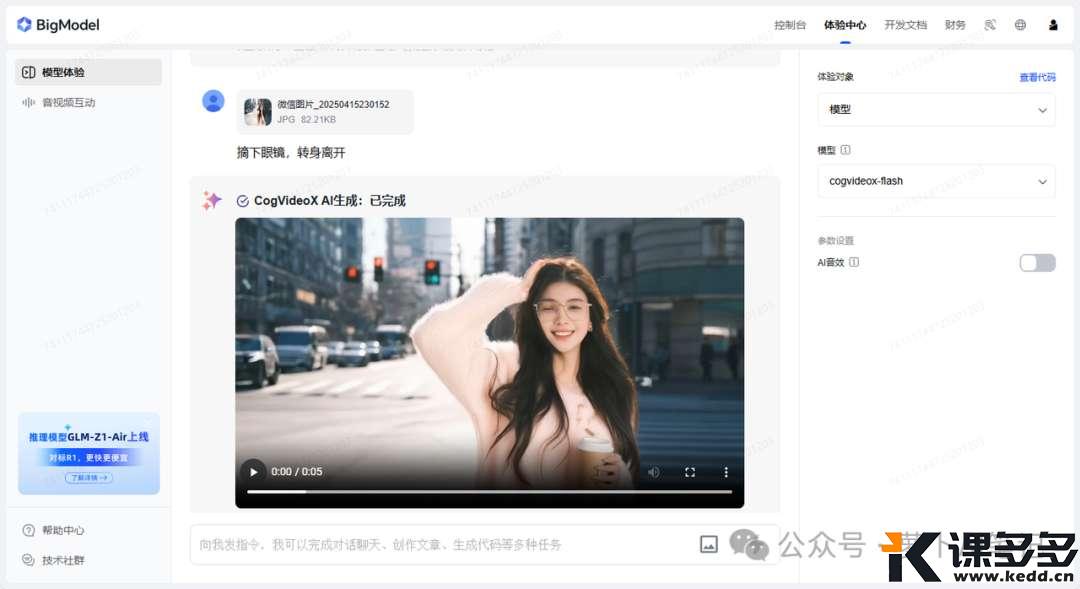Open the video more-options menu

click(726, 472)
